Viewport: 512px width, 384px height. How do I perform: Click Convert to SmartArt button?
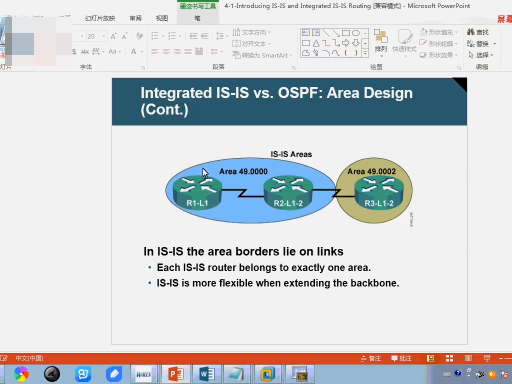262,55
